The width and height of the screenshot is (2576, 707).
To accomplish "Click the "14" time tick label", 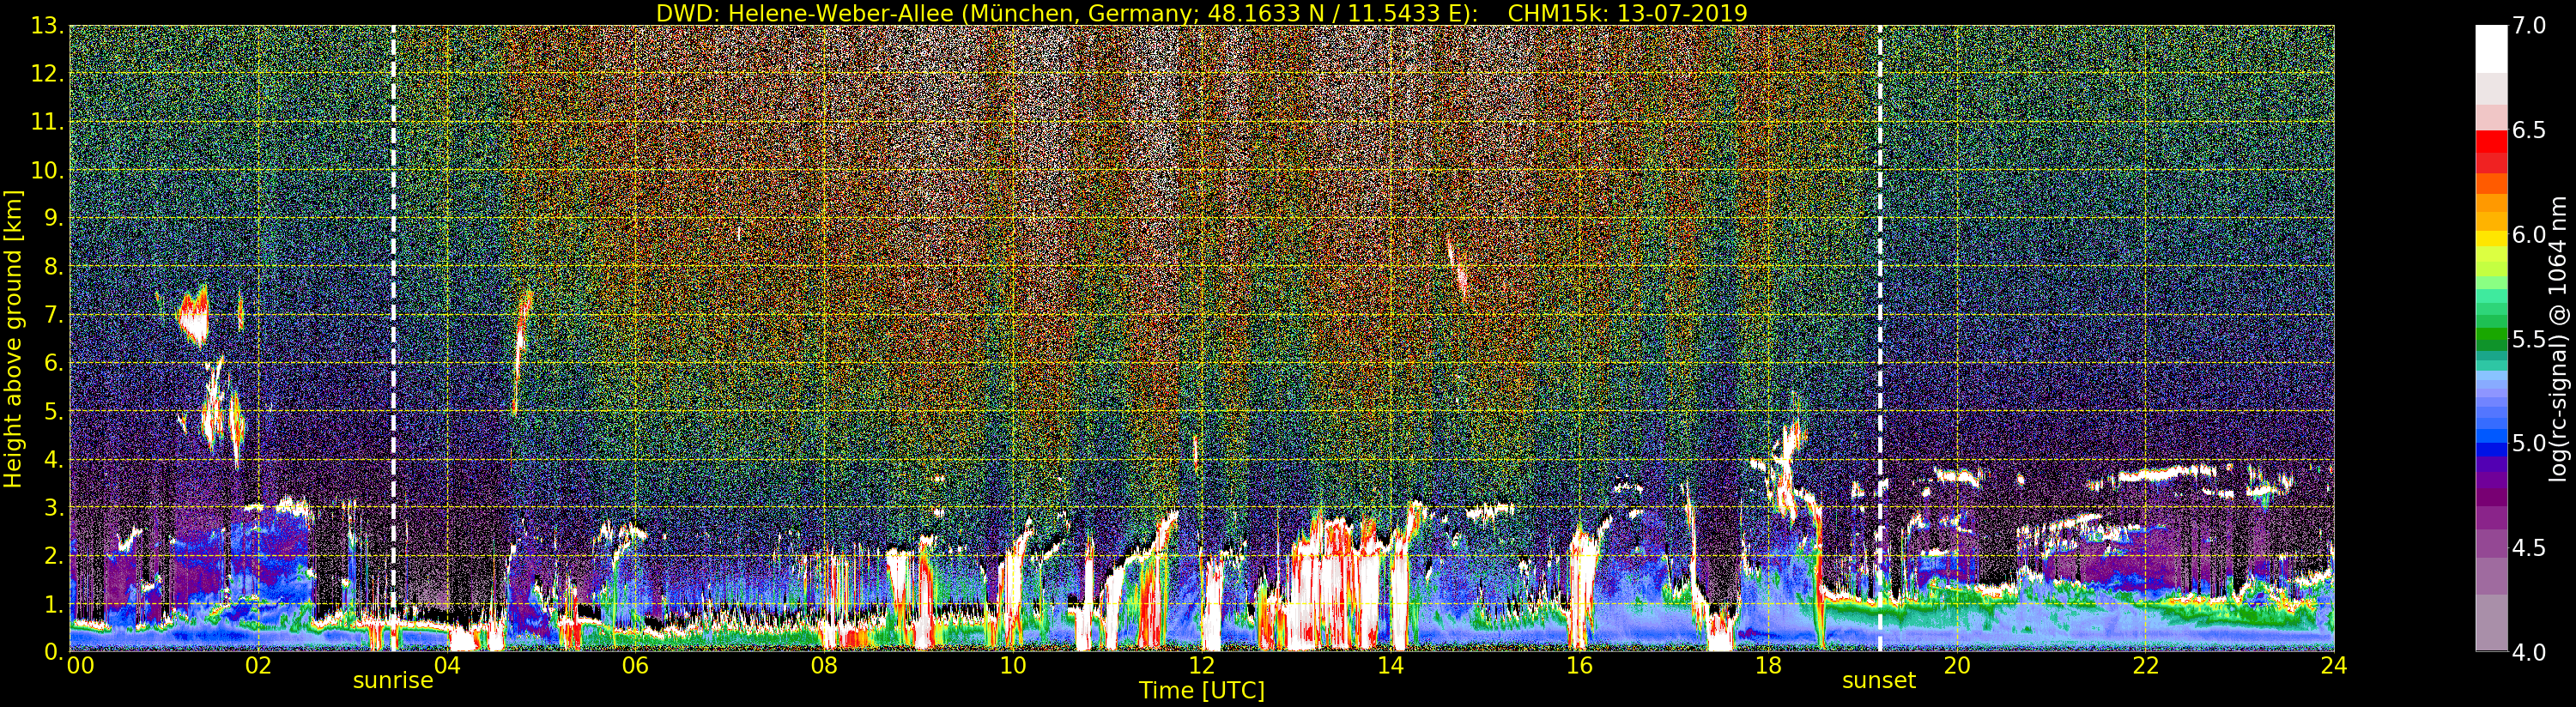I will point(1391,666).
